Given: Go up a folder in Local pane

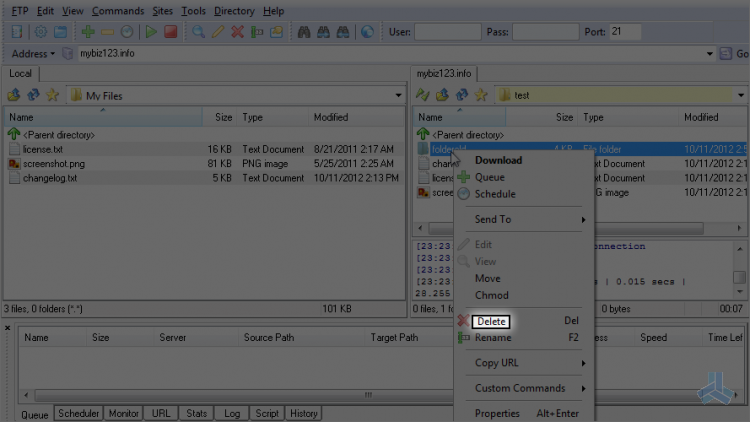Looking at the screenshot, I should [13, 95].
